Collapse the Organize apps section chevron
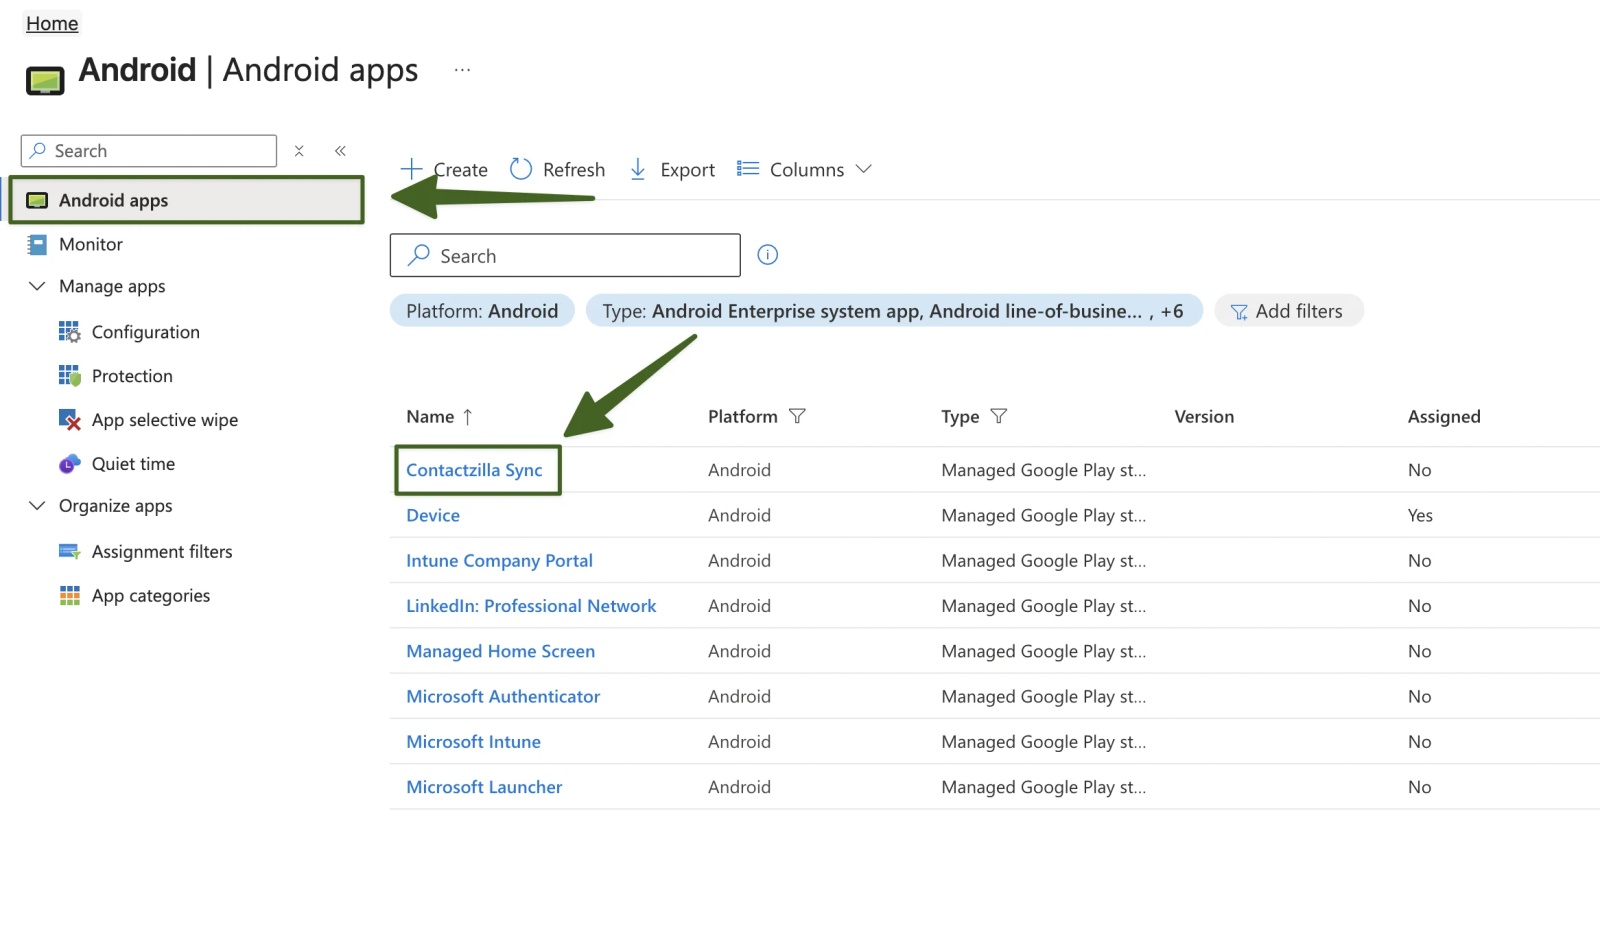The image size is (1600, 929). (x=37, y=505)
